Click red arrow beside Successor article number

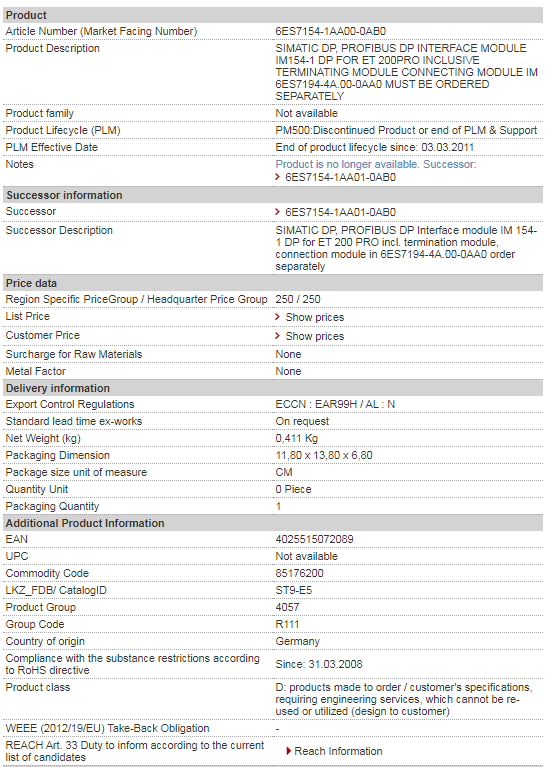(x=277, y=212)
